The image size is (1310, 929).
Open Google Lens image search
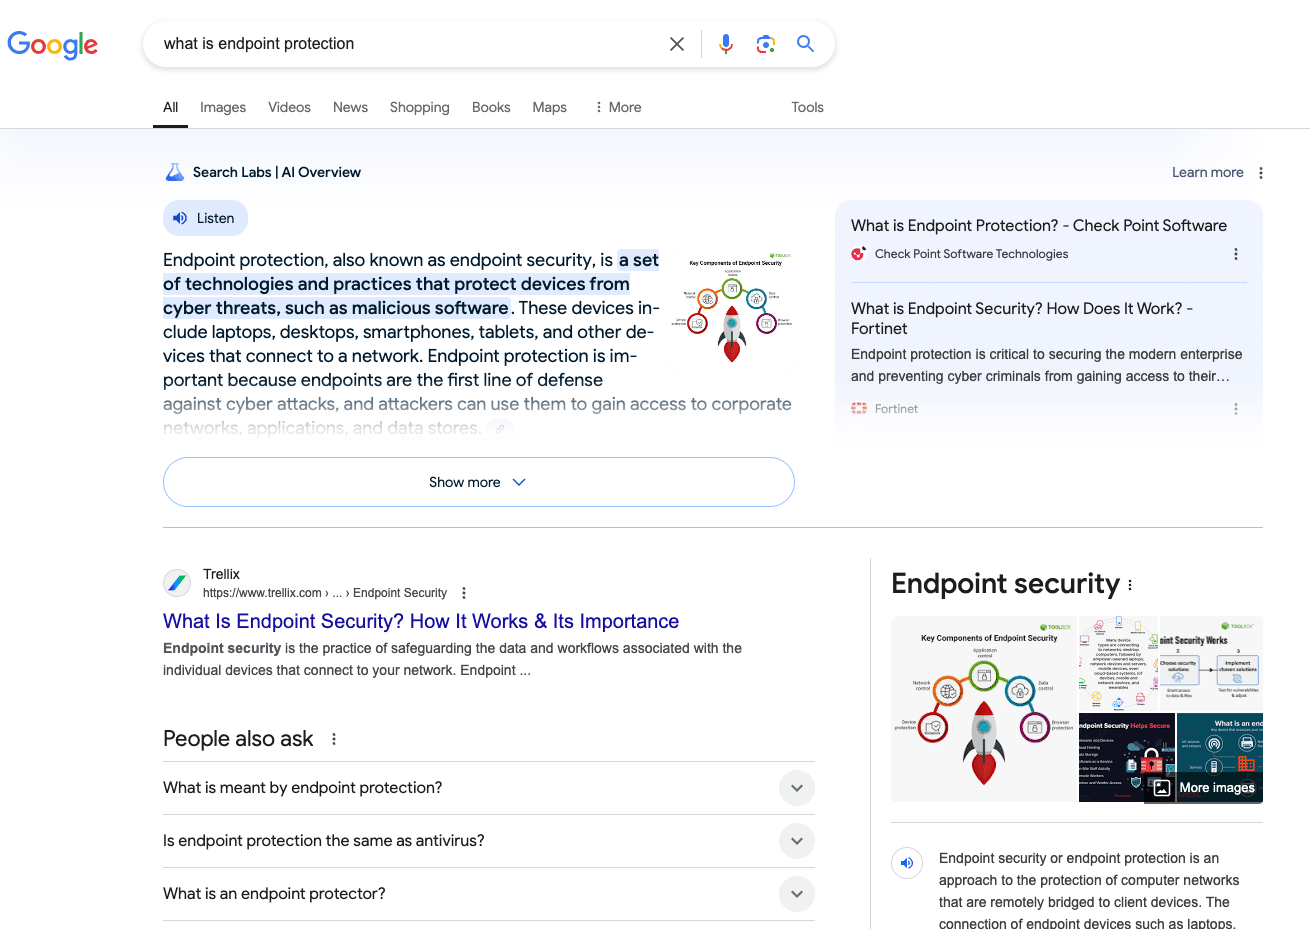766,44
